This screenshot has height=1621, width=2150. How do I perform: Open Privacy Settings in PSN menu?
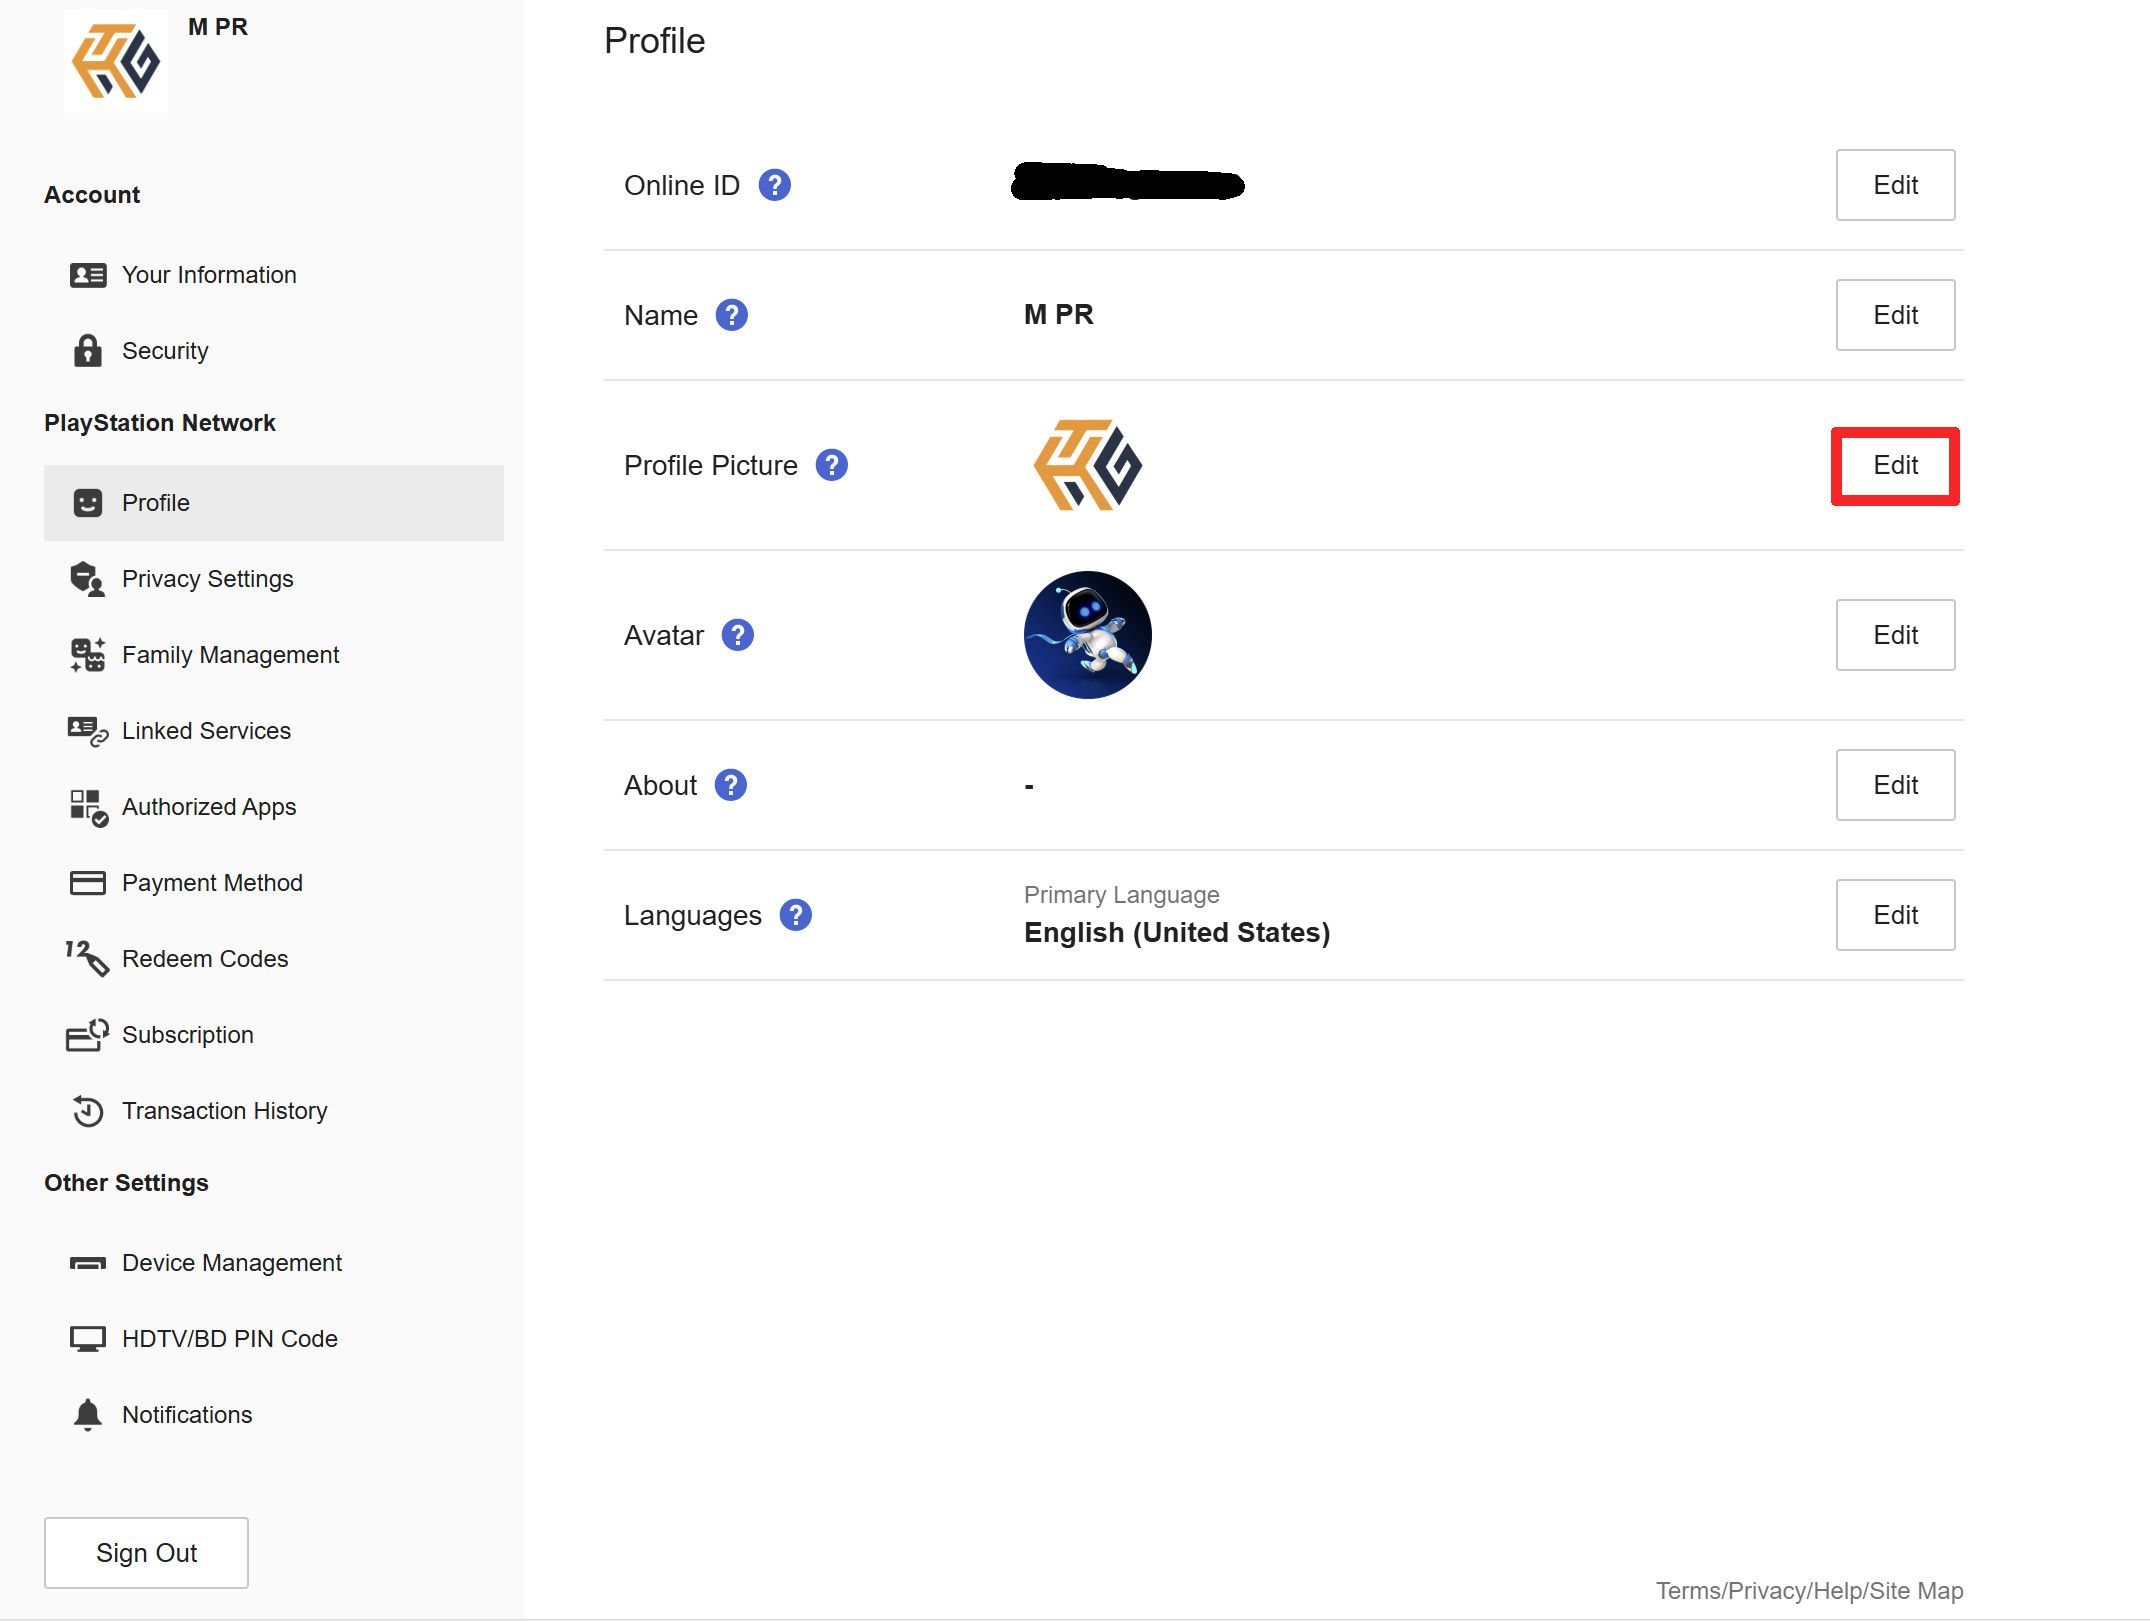[x=208, y=577]
